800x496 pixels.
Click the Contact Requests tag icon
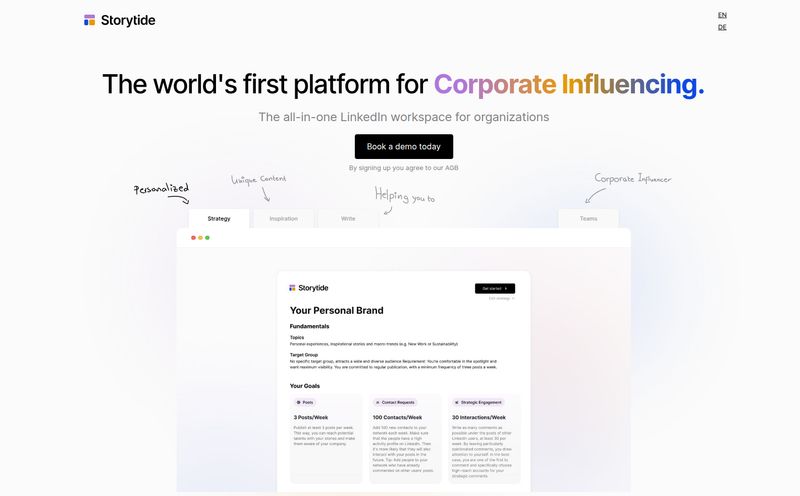coord(378,402)
